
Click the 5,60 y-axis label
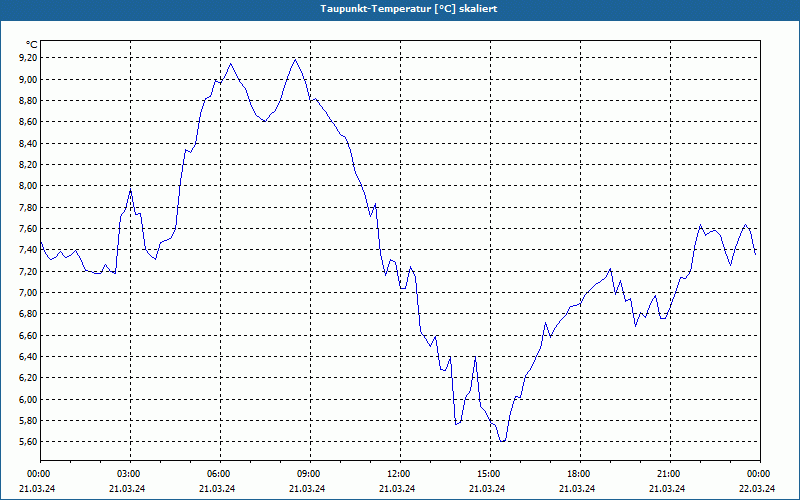point(29,442)
